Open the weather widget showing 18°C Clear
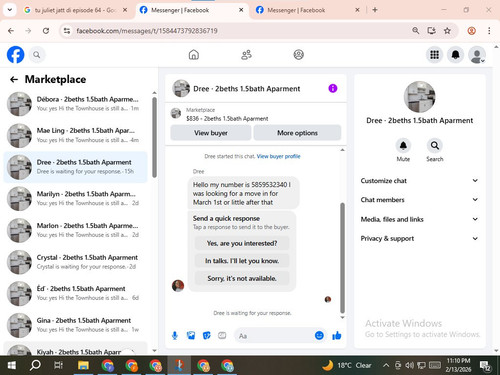Screen dimensions: 500x375 point(347,365)
